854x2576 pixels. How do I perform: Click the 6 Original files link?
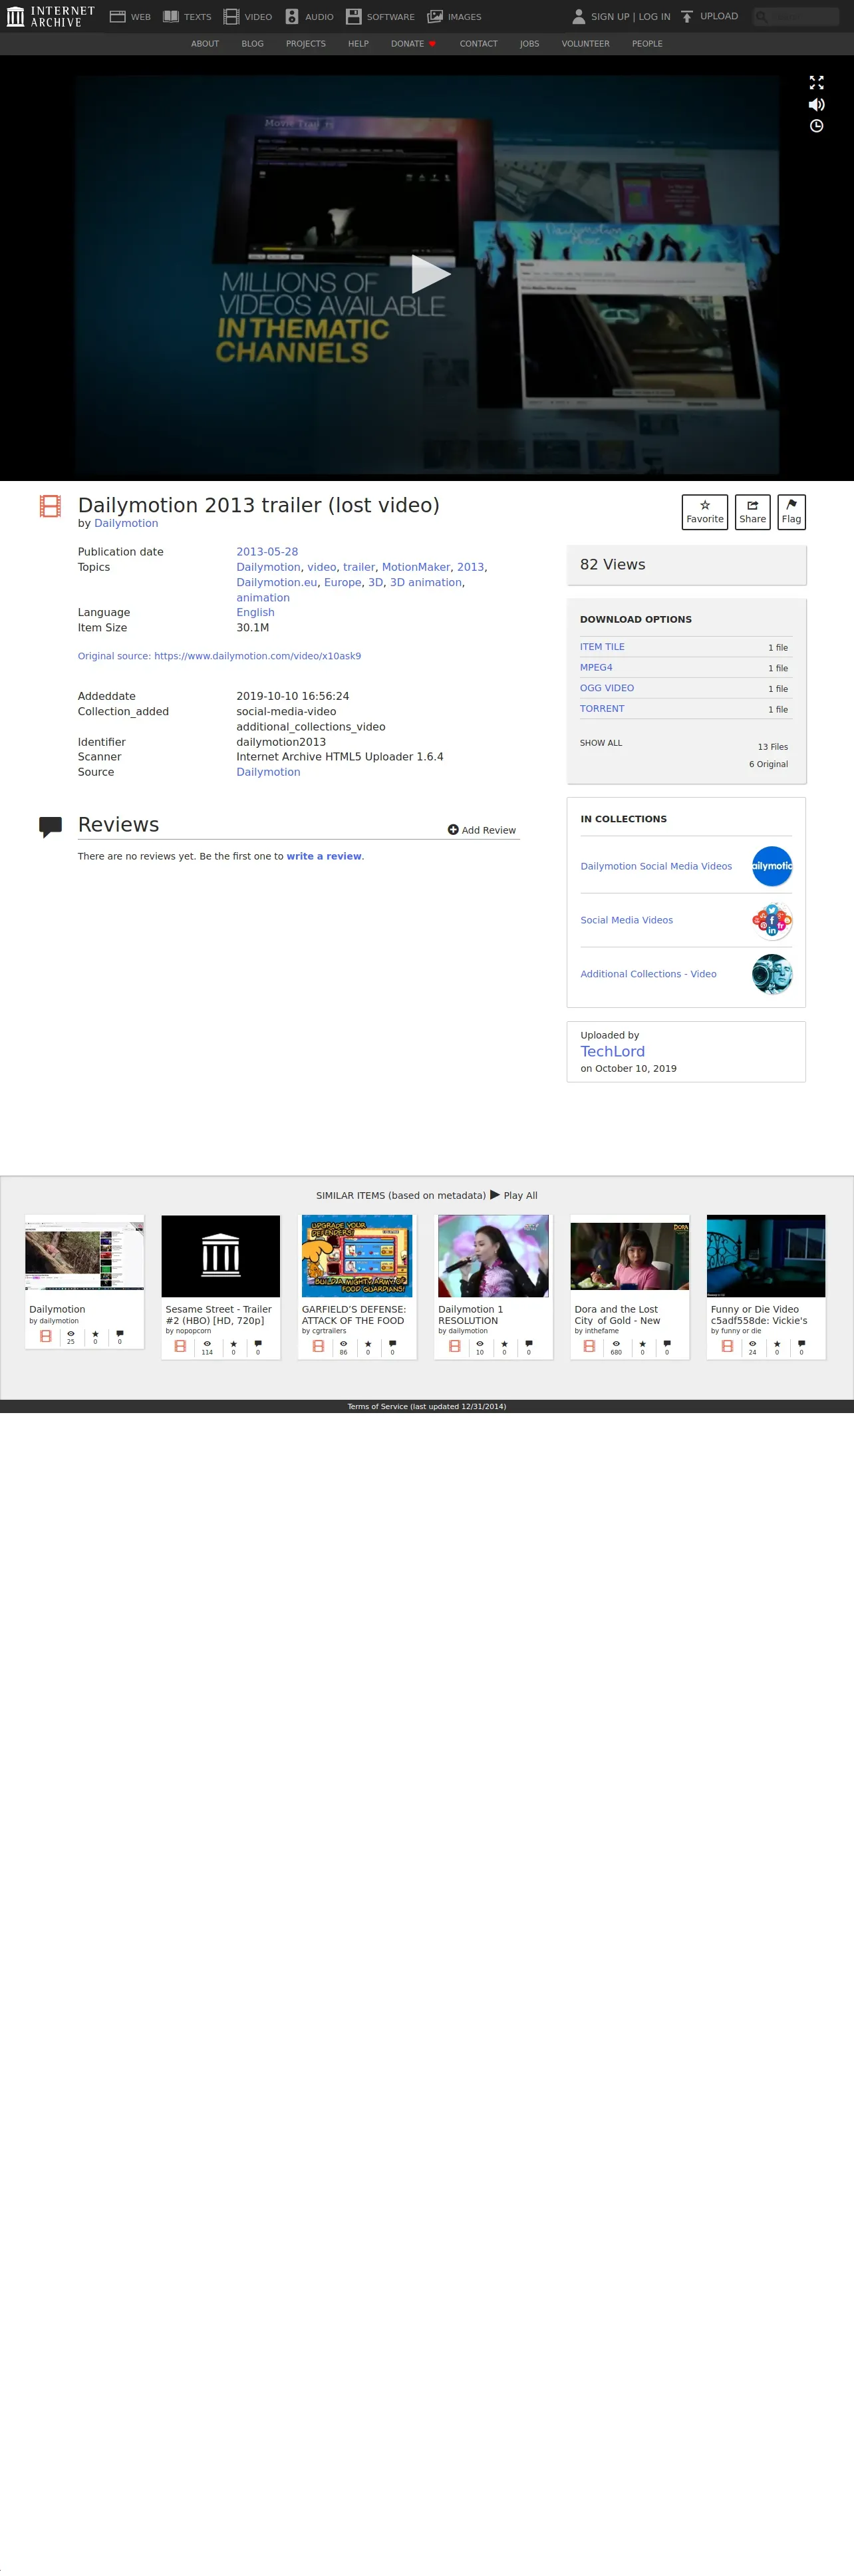point(768,764)
